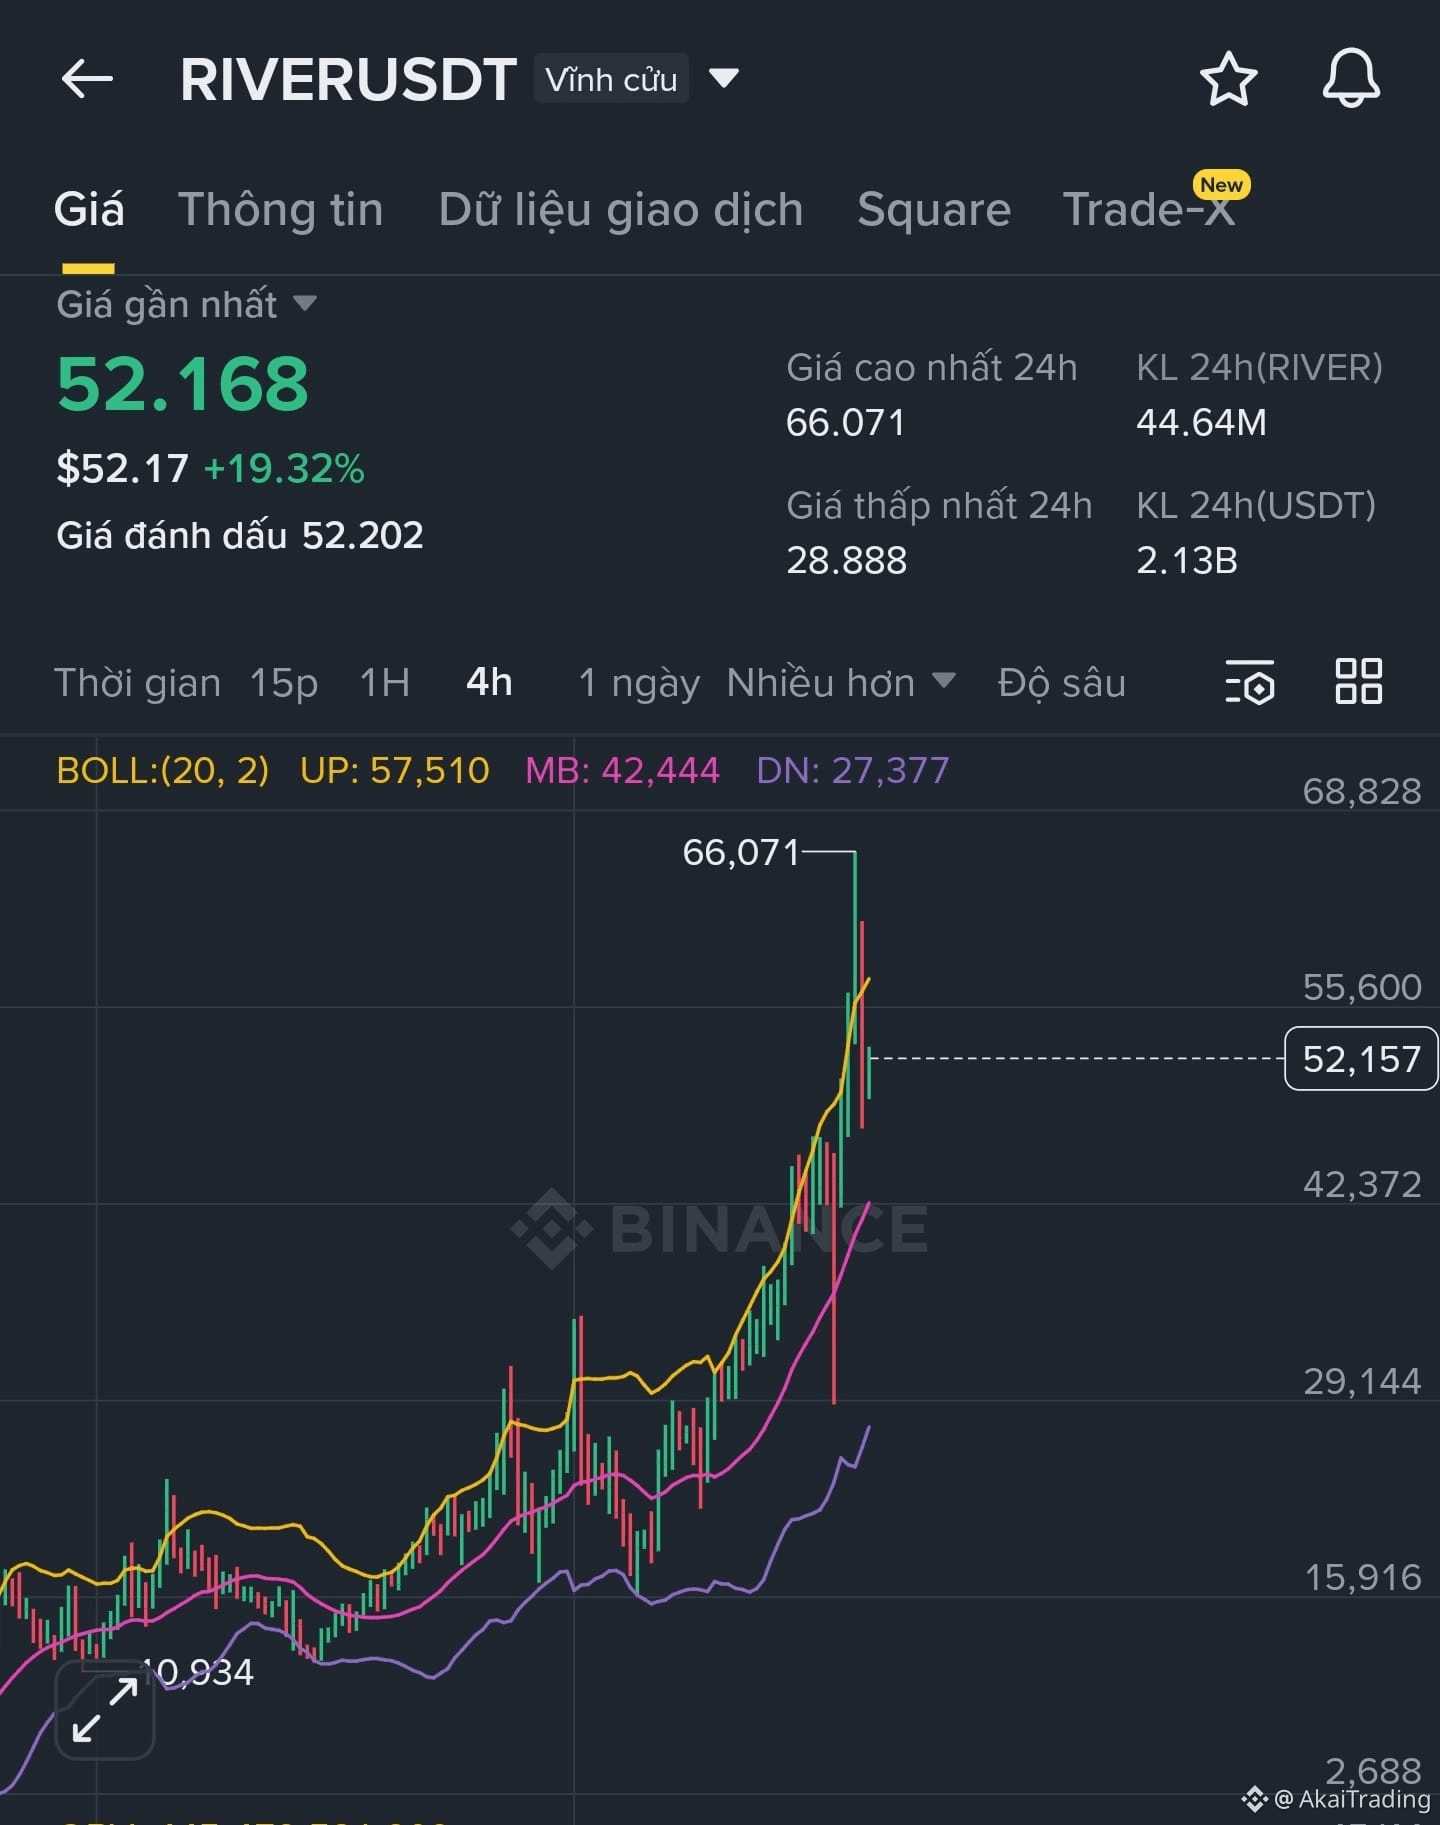
Task: Tap the 68,828 price axis label
Action: (1362, 791)
